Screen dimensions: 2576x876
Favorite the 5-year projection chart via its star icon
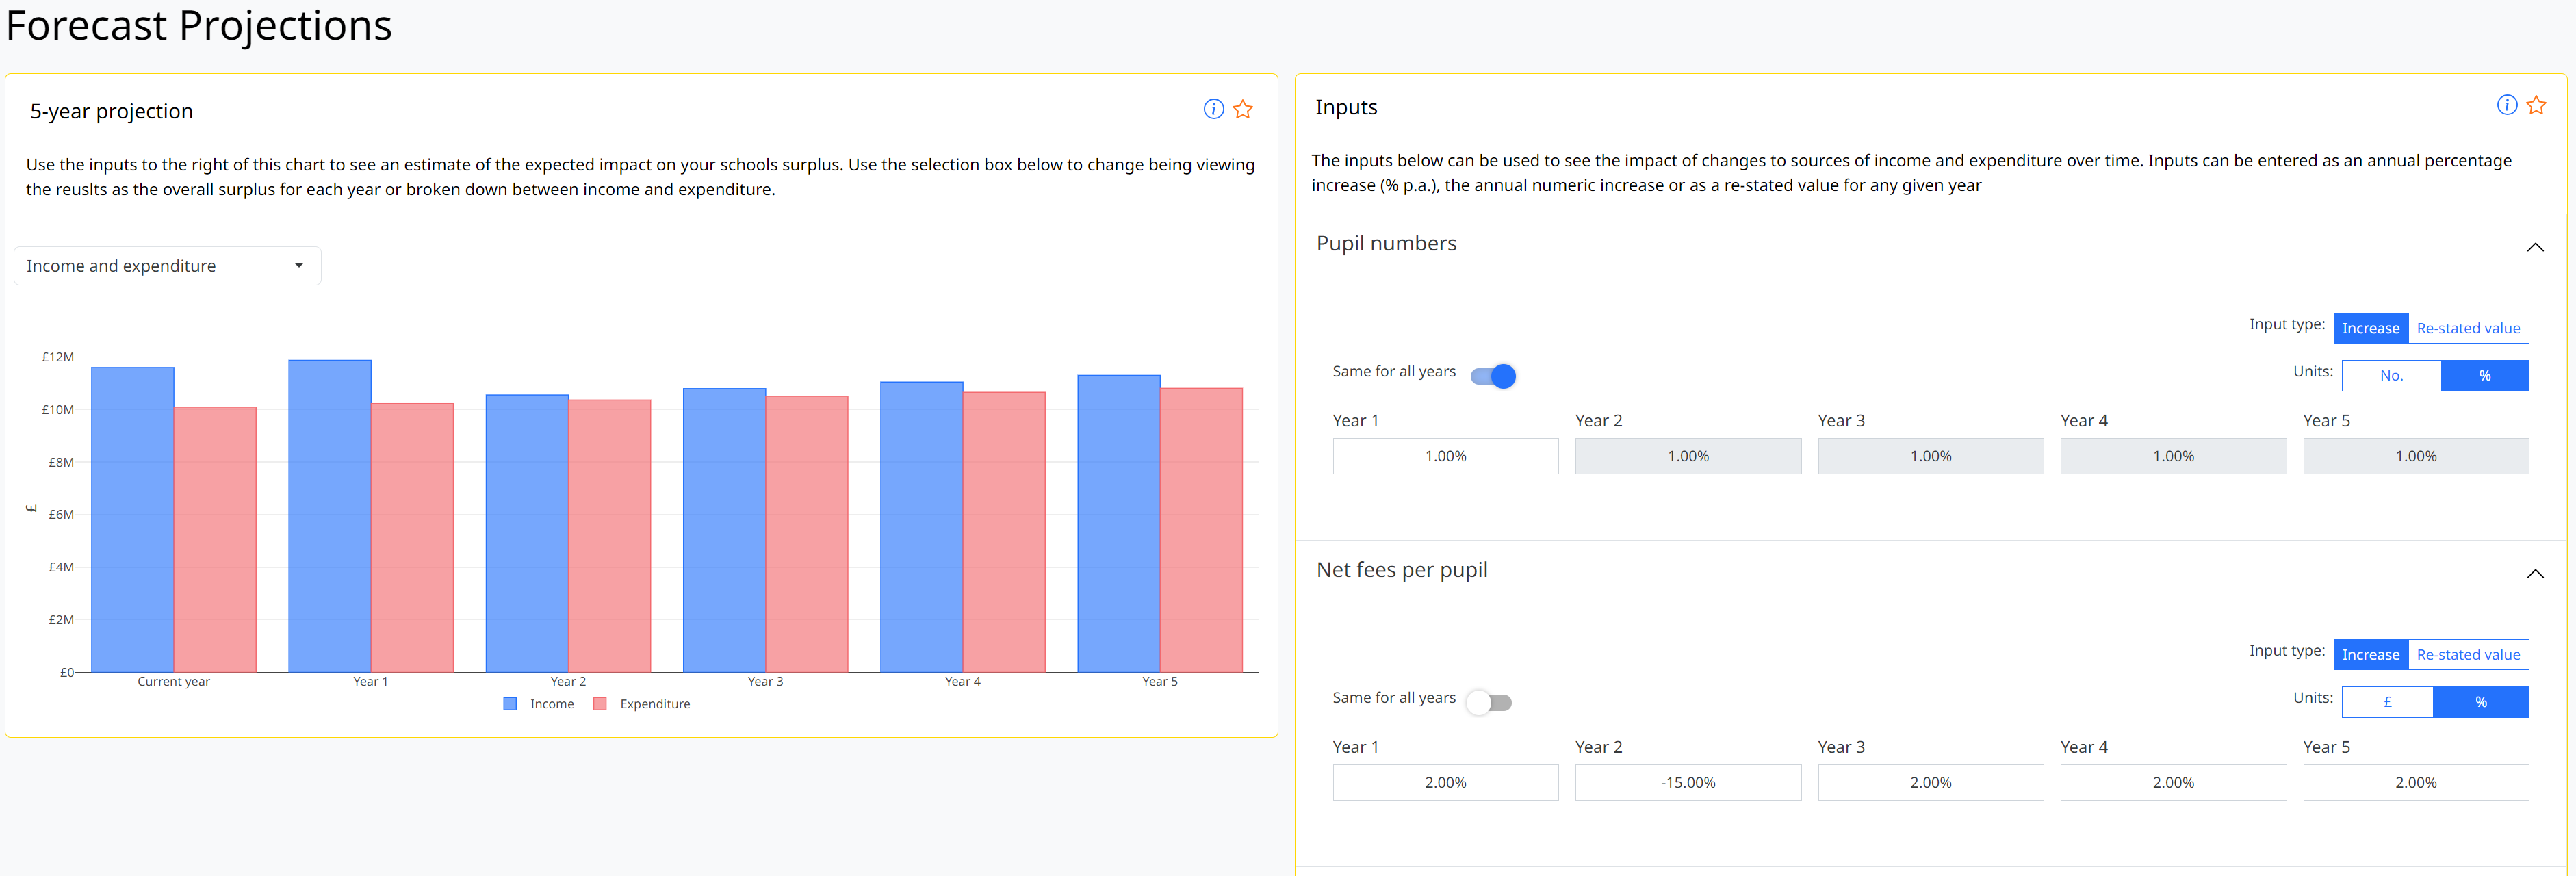(1243, 109)
